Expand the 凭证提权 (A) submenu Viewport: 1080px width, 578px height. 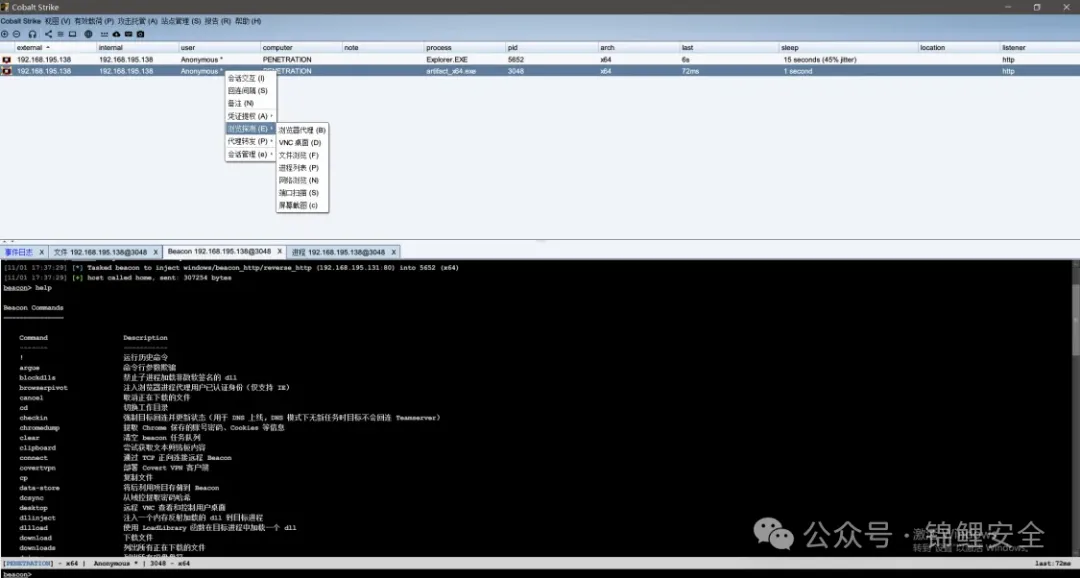coord(249,116)
